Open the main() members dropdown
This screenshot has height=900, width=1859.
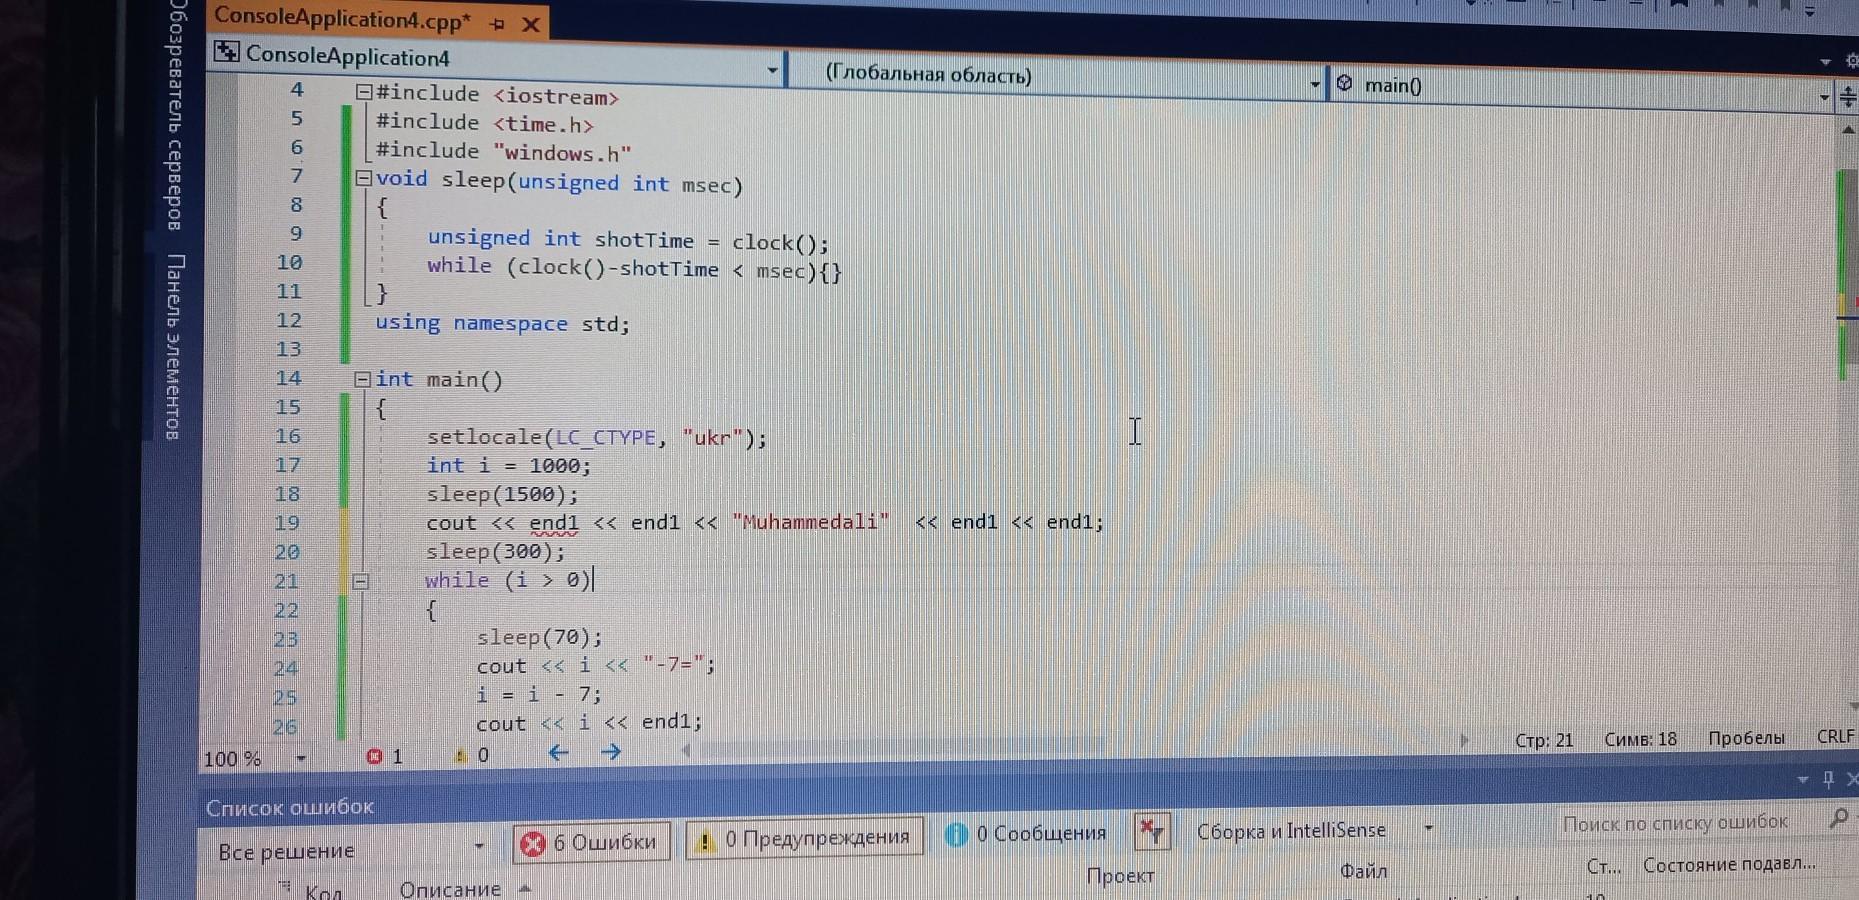[x=1824, y=97]
